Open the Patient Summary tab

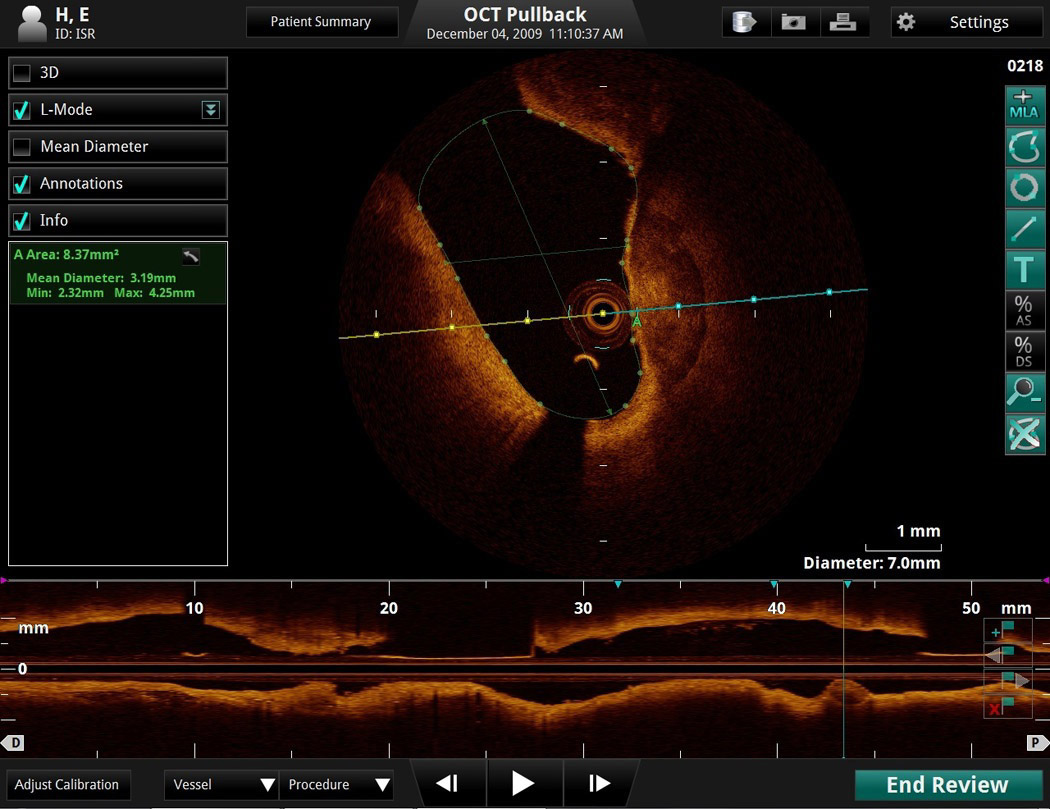tap(321, 22)
